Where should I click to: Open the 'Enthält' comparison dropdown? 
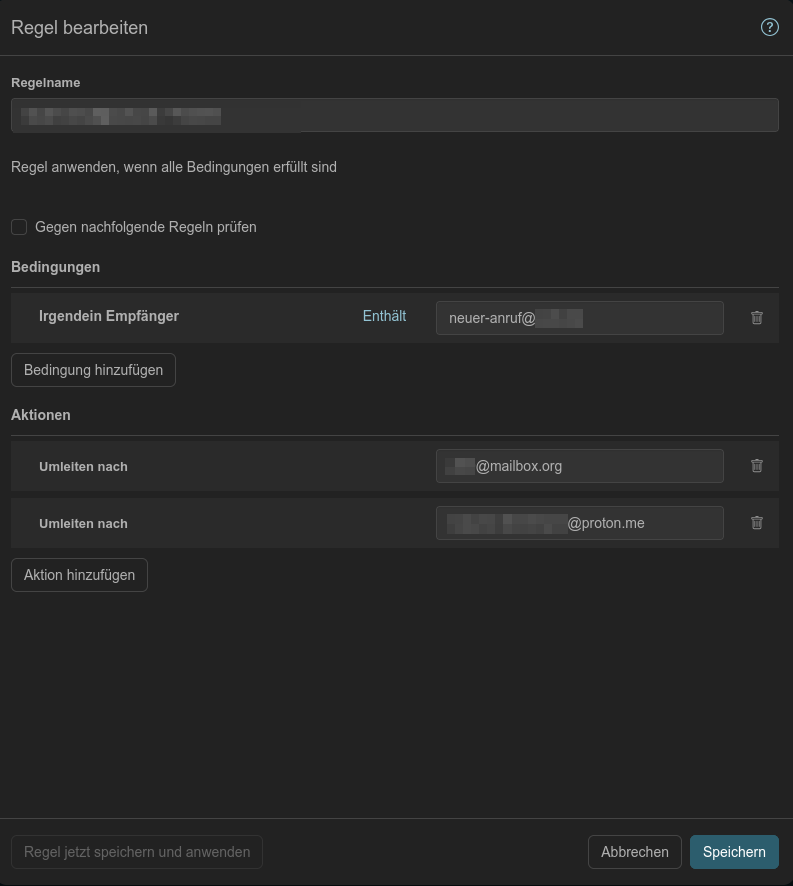pyautogui.click(x=384, y=316)
